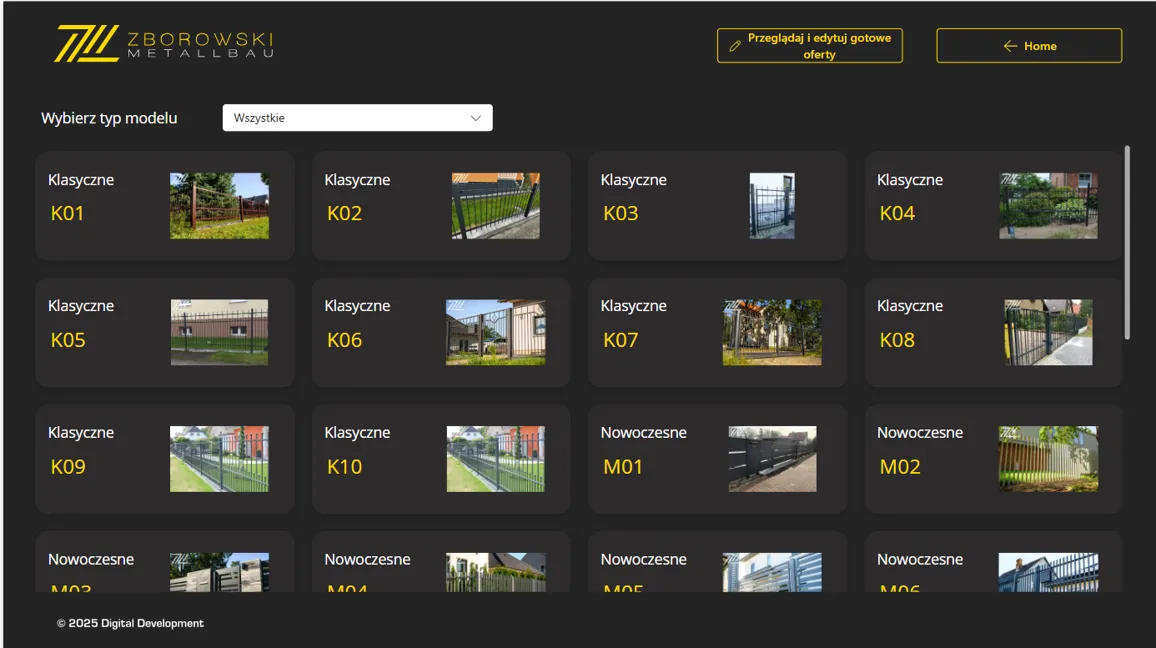Choose the K04 model code
The width and height of the screenshot is (1156, 648).
[x=897, y=214]
